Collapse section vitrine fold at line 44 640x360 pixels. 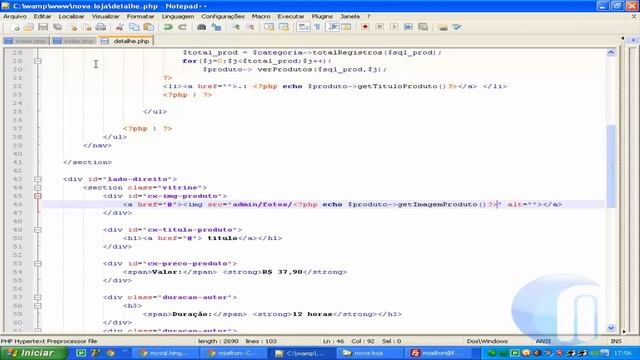tap(38, 188)
